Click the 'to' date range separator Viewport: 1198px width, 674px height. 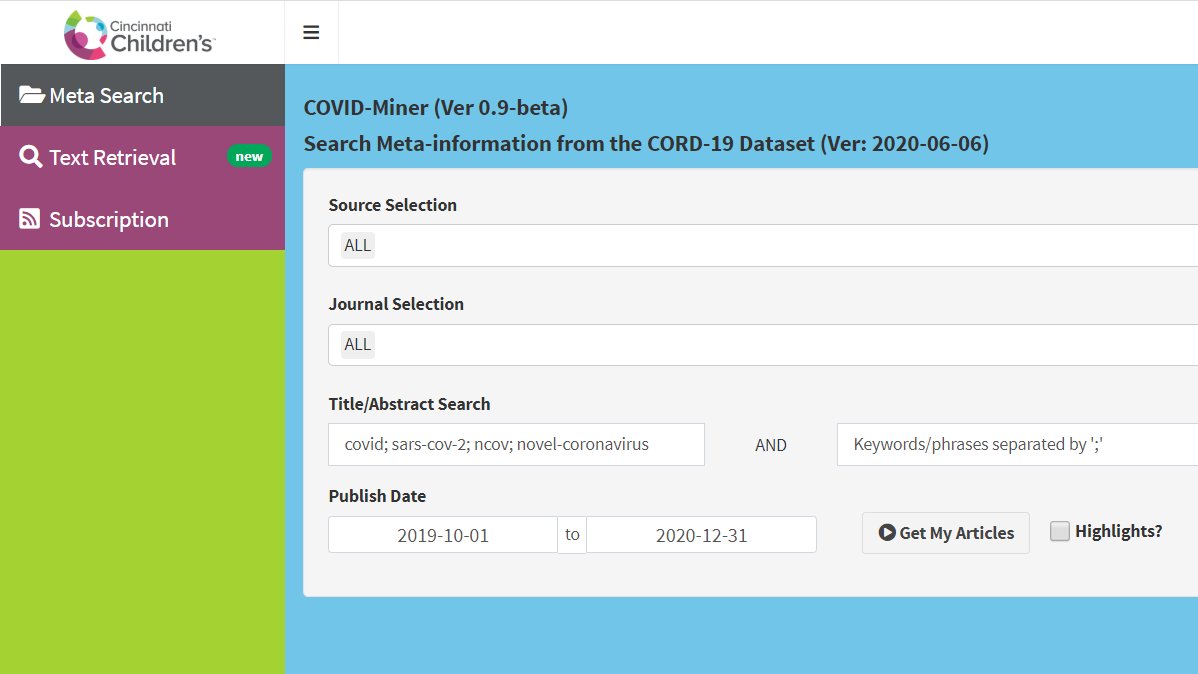point(572,535)
